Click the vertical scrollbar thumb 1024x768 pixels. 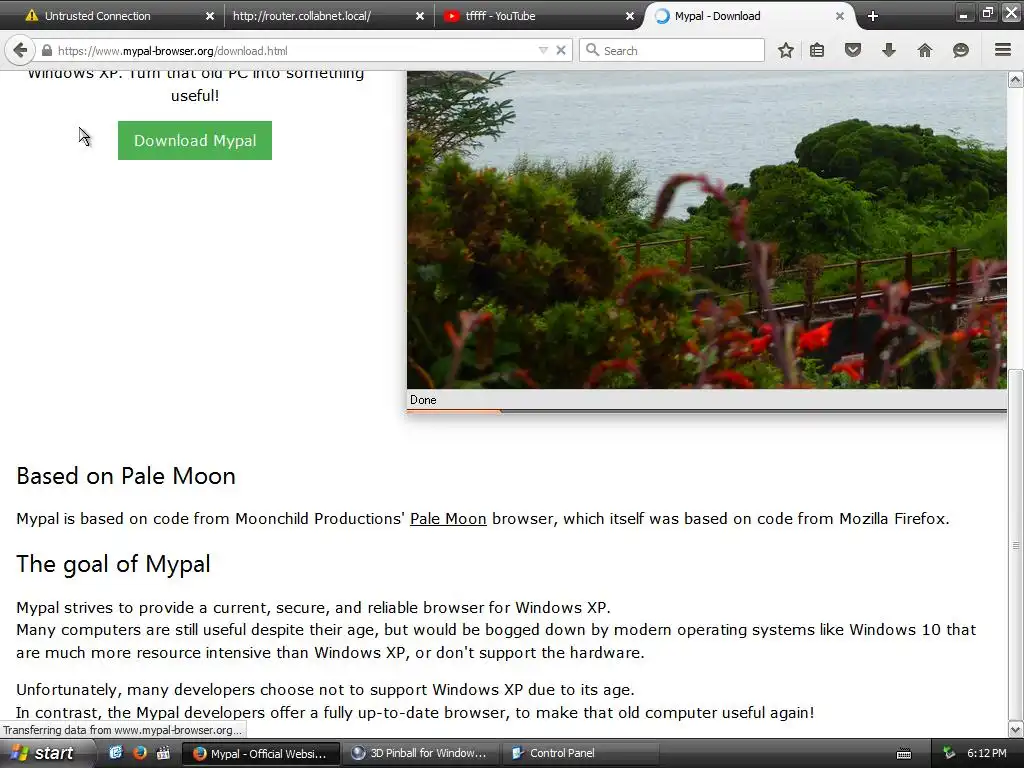coord(1016,543)
